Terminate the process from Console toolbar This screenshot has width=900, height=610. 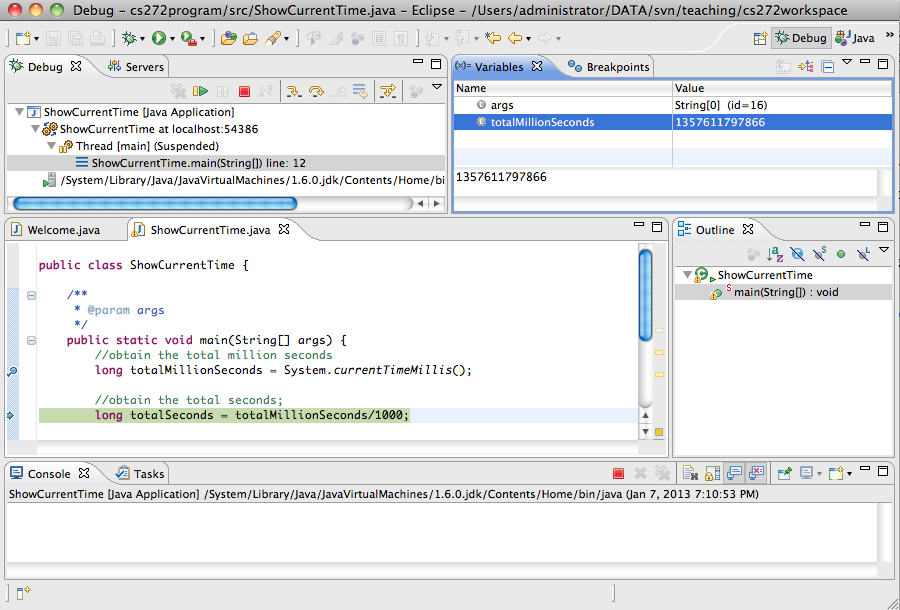618,473
